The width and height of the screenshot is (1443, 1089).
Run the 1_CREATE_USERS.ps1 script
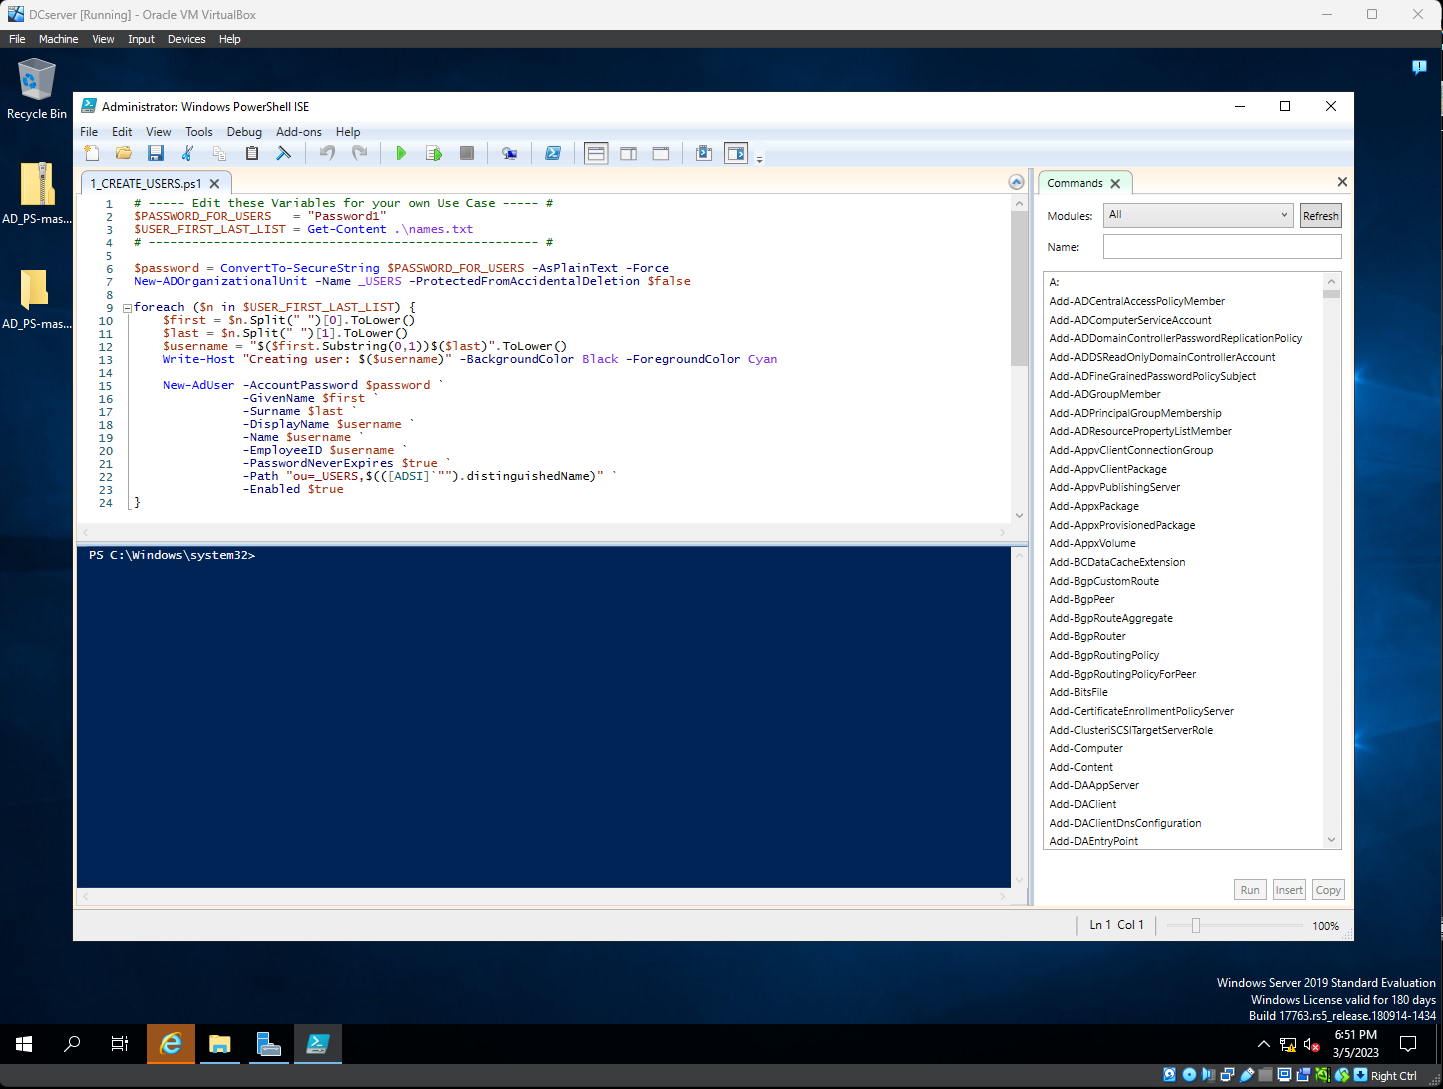(x=400, y=153)
